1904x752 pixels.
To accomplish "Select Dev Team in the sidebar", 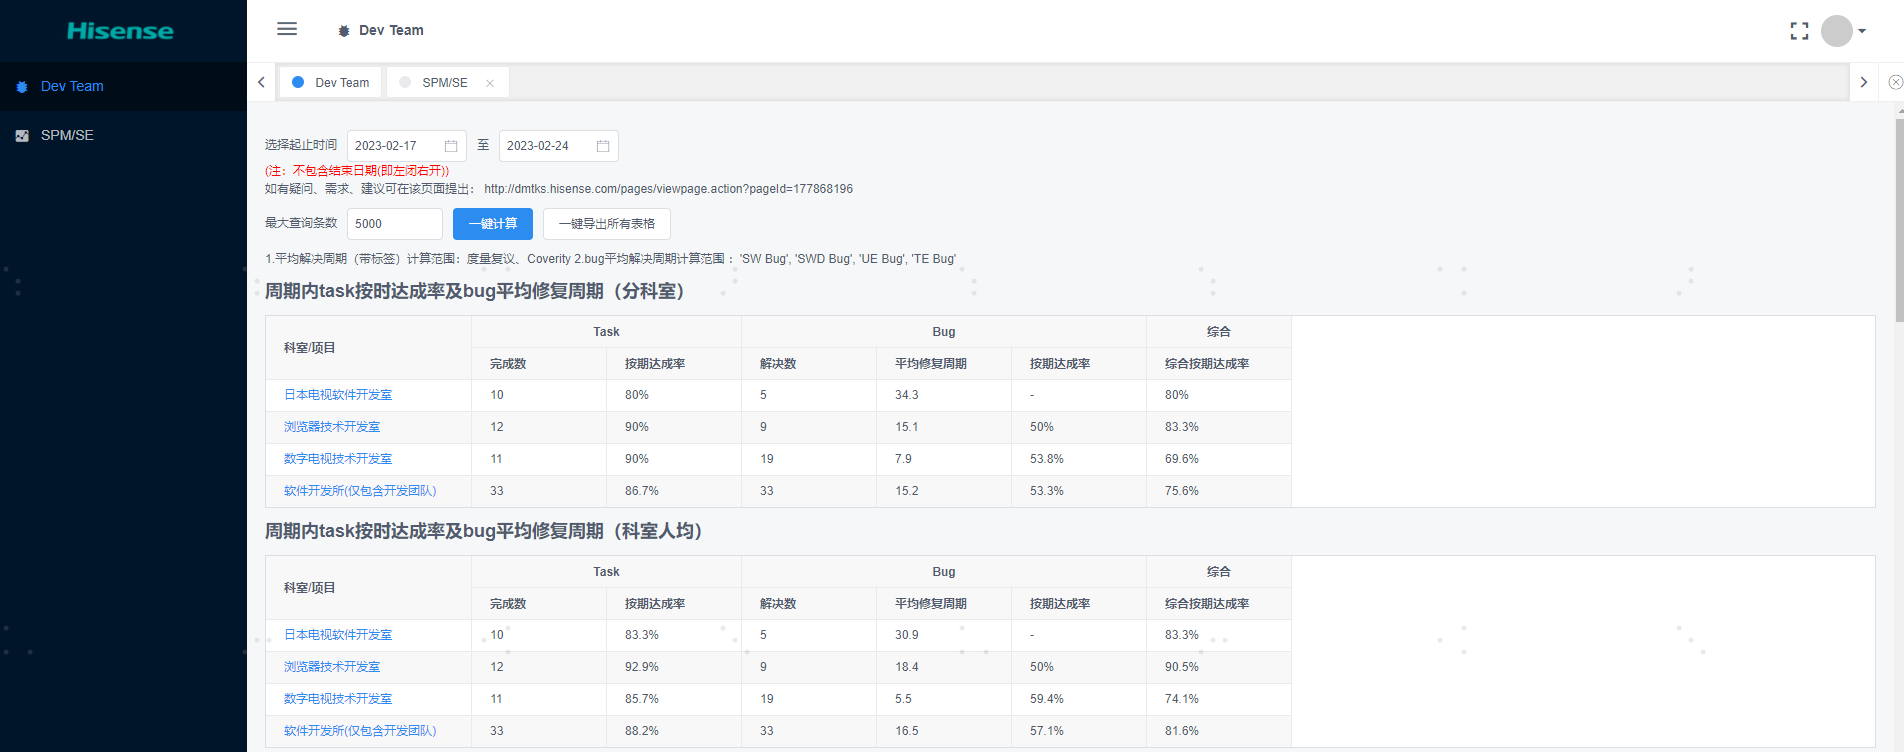I will click(x=72, y=86).
